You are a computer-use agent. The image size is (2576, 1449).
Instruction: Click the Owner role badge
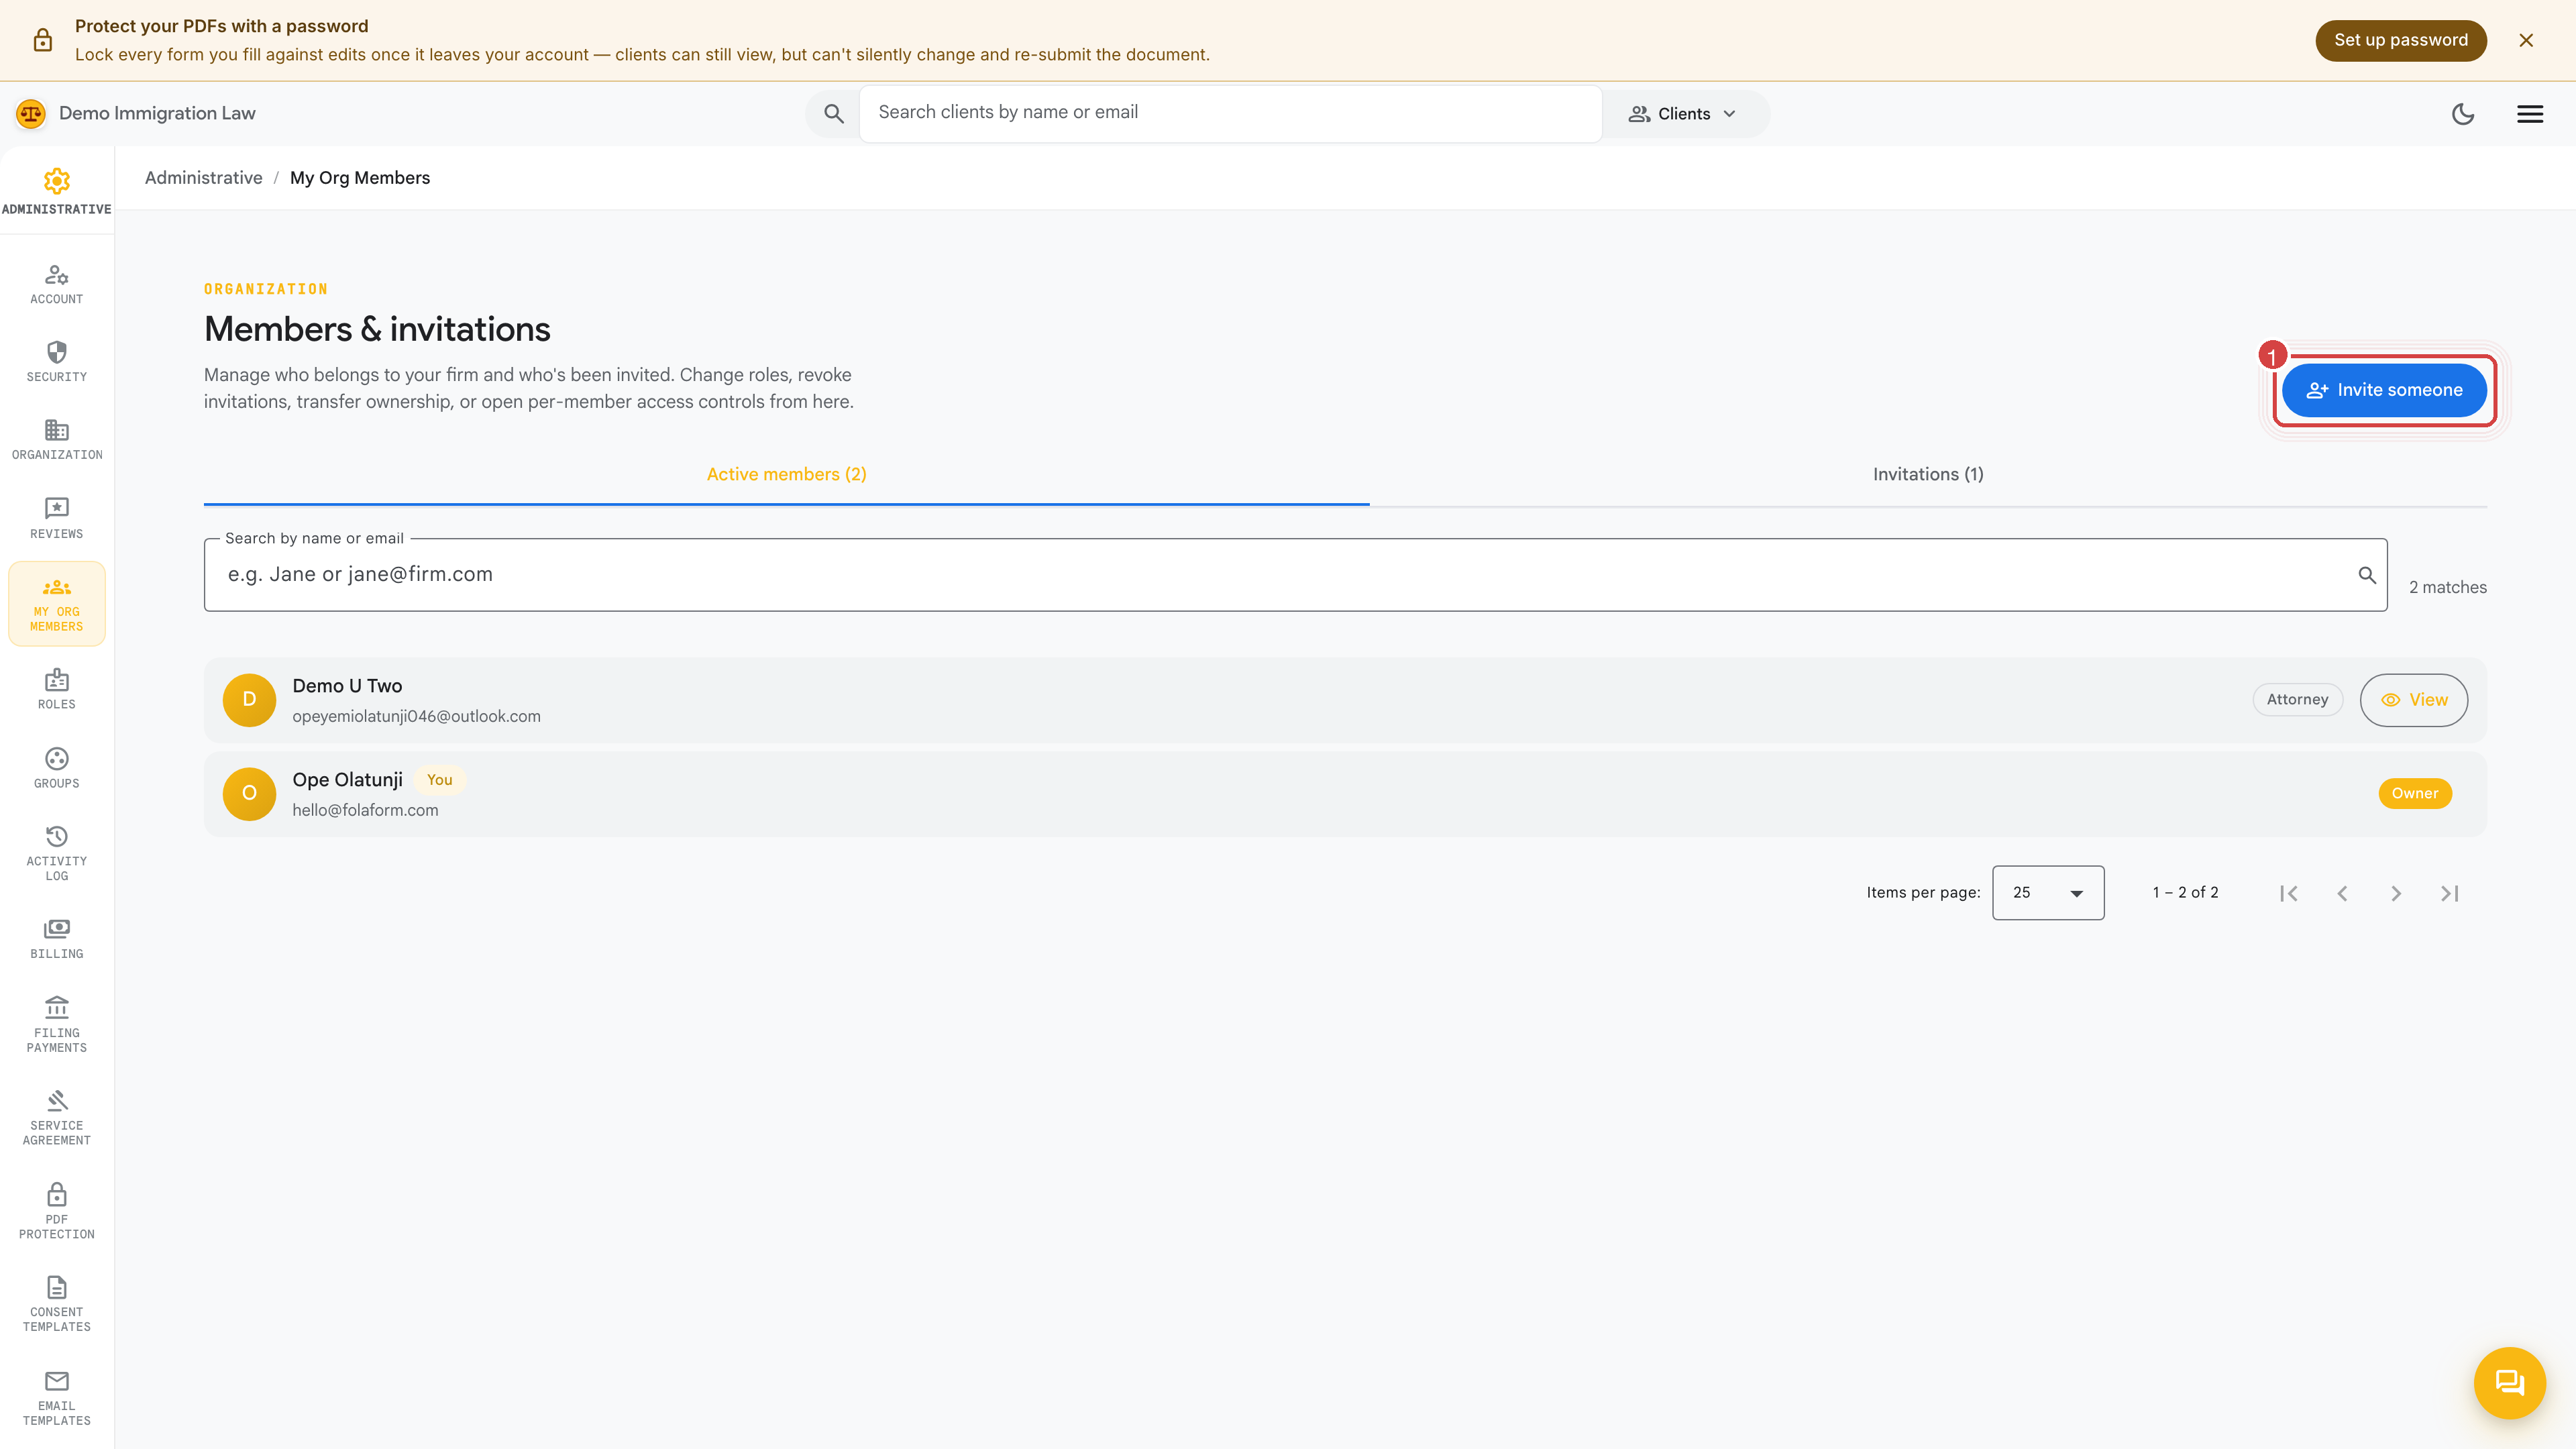(x=2414, y=794)
